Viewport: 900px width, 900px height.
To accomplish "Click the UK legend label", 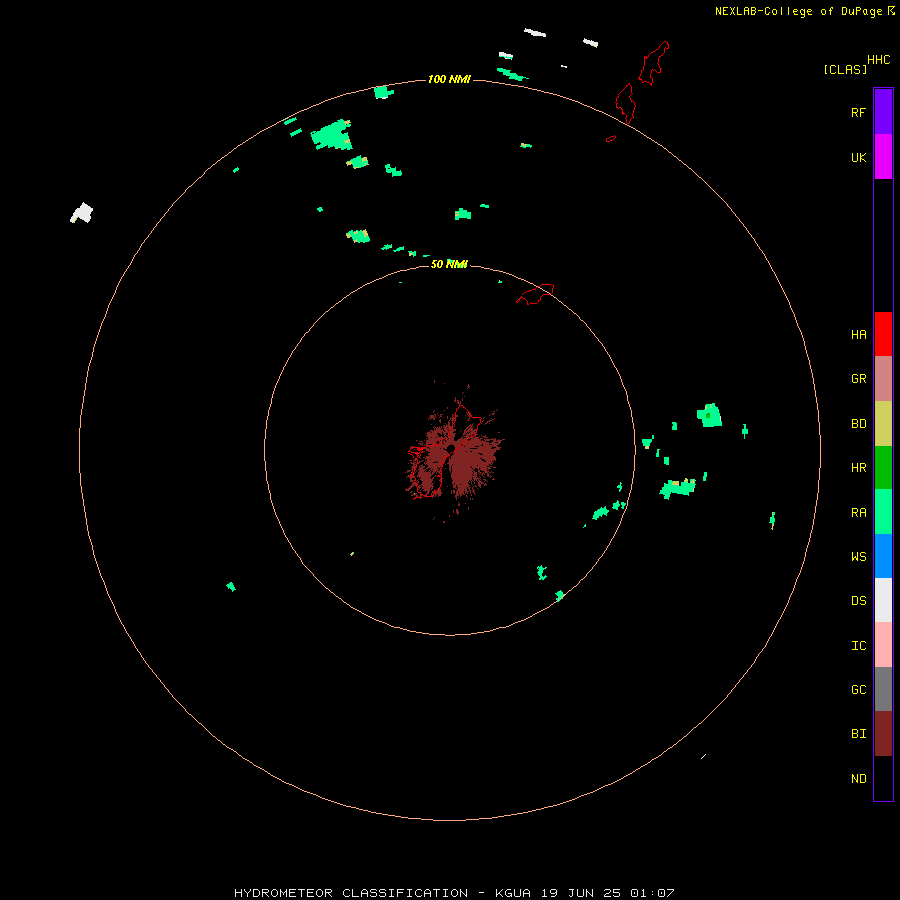I will click(x=858, y=157).
